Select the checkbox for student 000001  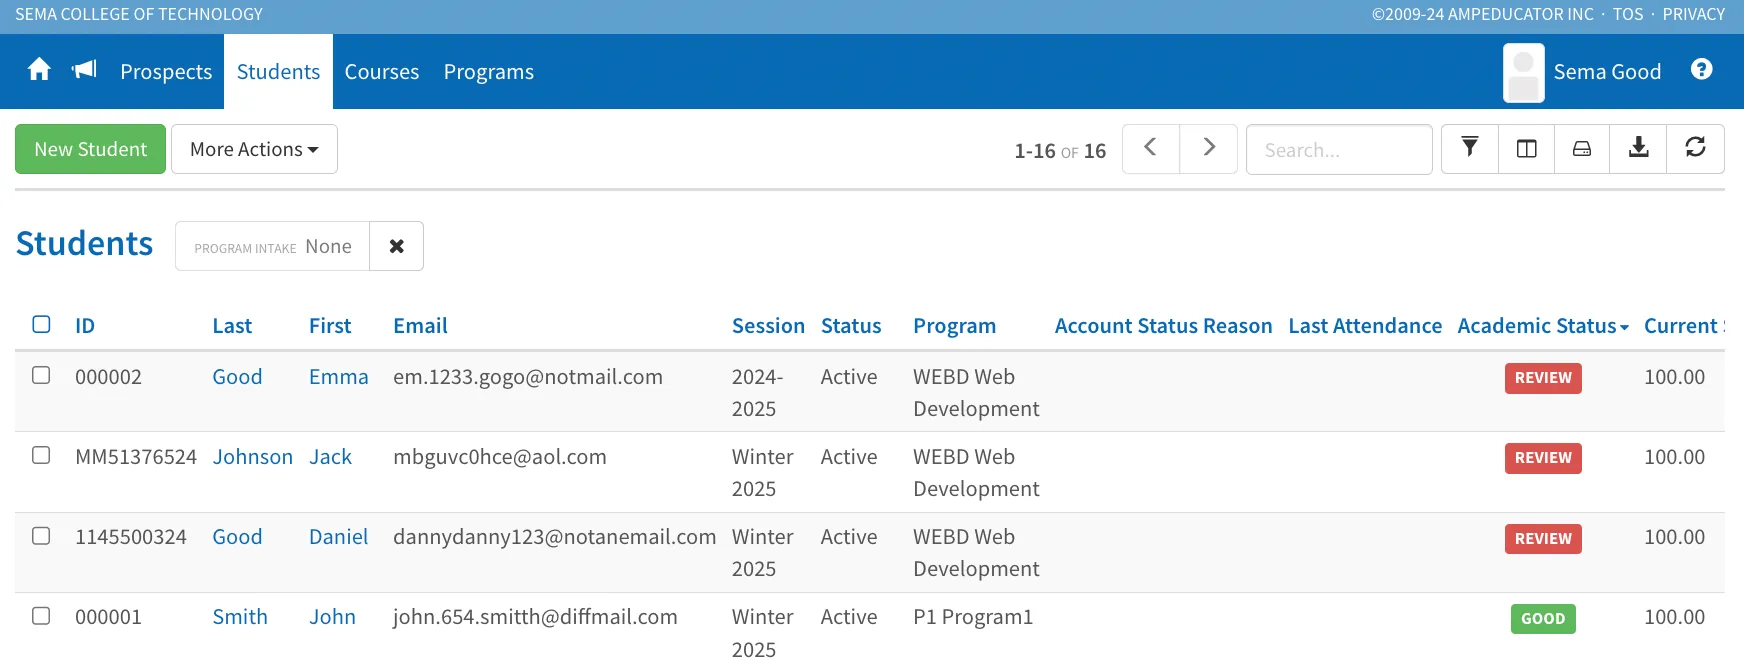tap(41, 616)
